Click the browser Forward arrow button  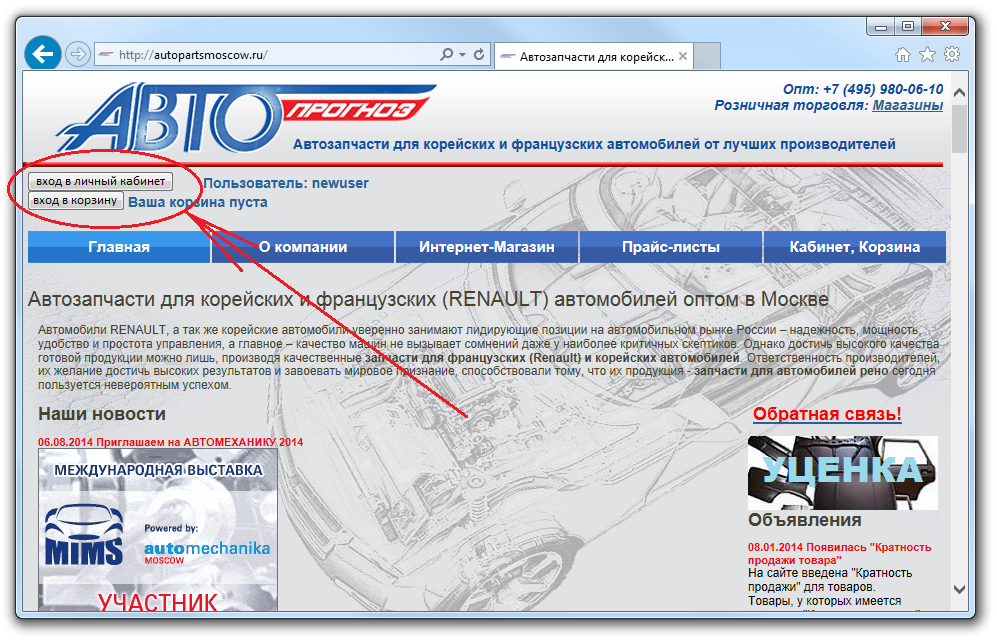tap(77, 55)
